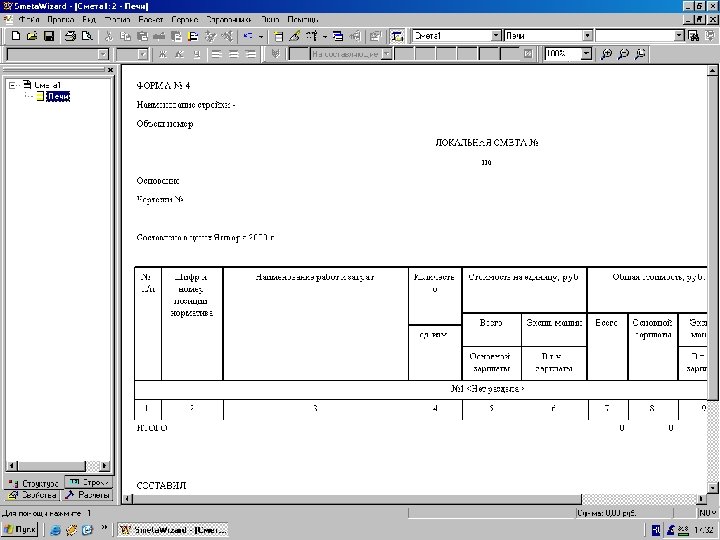
Task: Open the 100% zoom level dropdown
Action: point(586,54)
